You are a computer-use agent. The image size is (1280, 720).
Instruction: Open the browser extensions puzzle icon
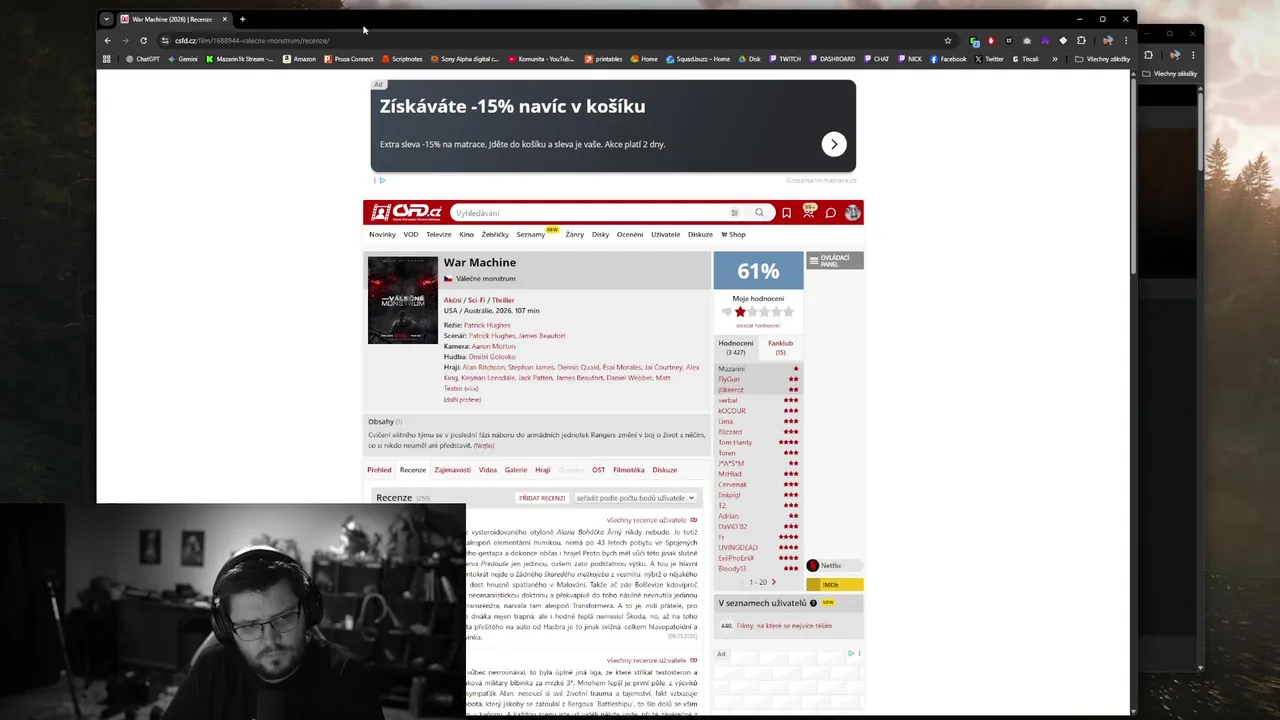tap(1081, 40)
